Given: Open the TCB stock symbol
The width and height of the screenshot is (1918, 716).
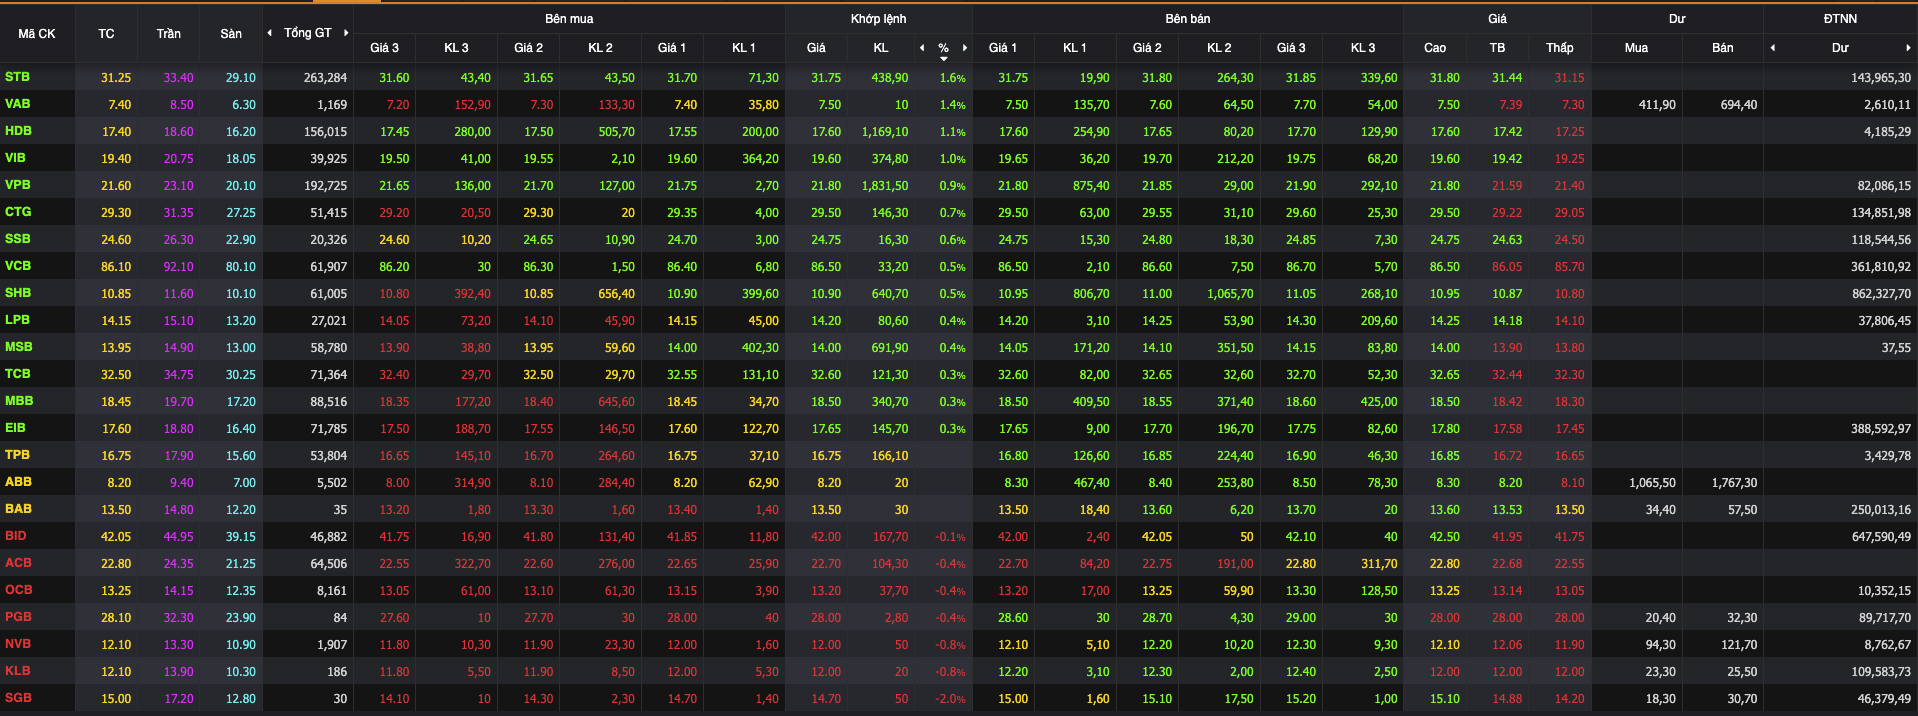Looking at the screenshot, I should click(17, 374).
